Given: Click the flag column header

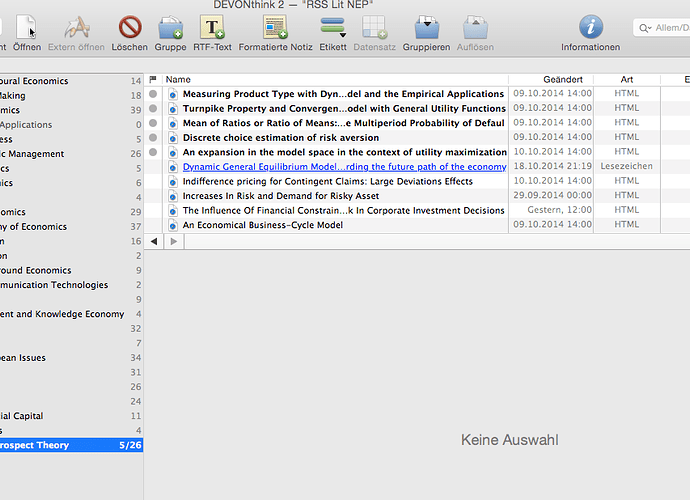Looking at the screenshot, I should [153, 79].
